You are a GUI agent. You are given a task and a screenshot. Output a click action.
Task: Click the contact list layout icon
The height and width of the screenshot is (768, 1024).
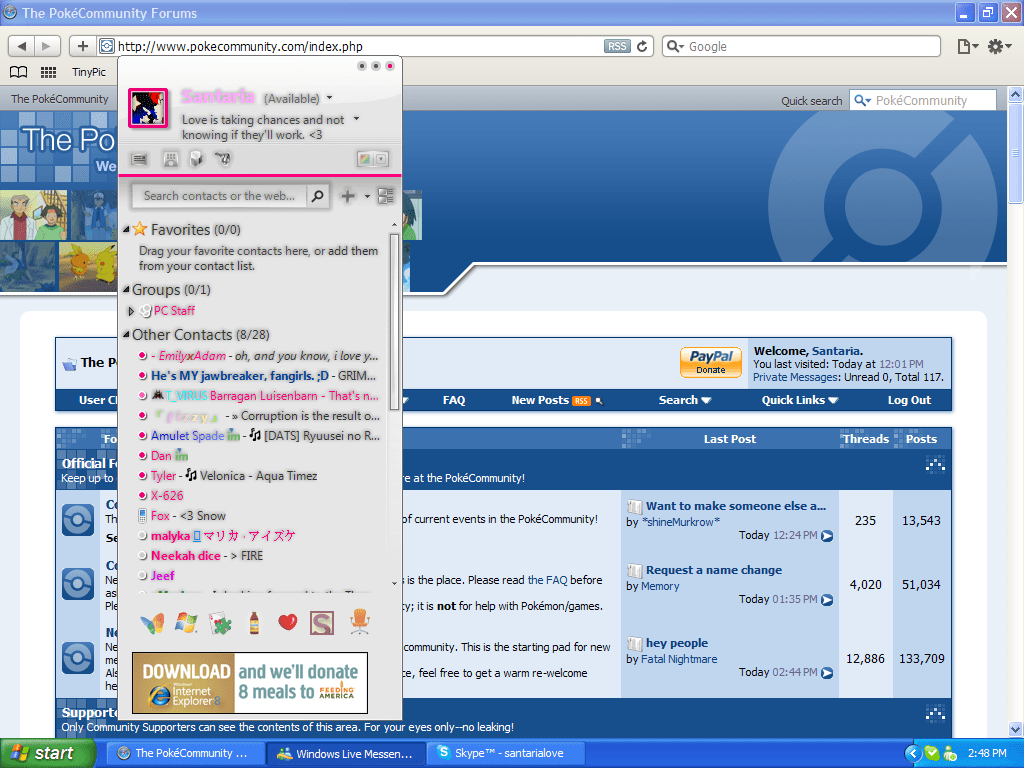[x=386, y=196]
